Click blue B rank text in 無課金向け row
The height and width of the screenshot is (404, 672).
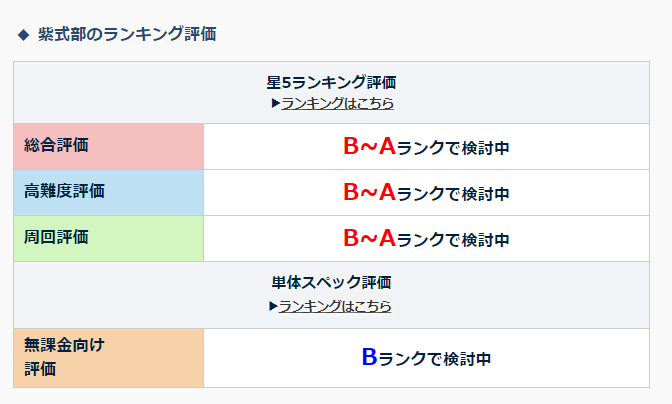pos(369,356)
